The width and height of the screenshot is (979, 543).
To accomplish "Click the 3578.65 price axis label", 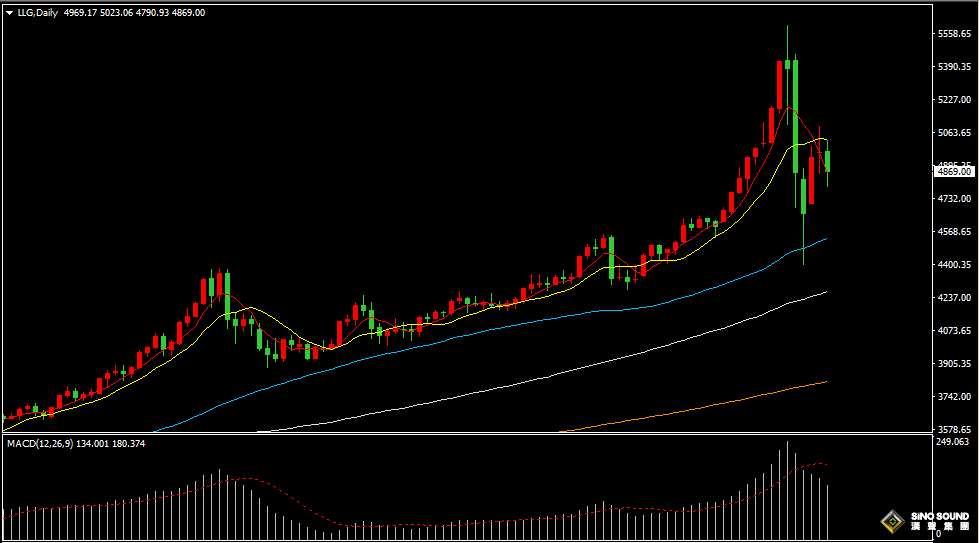I will 955,429.
